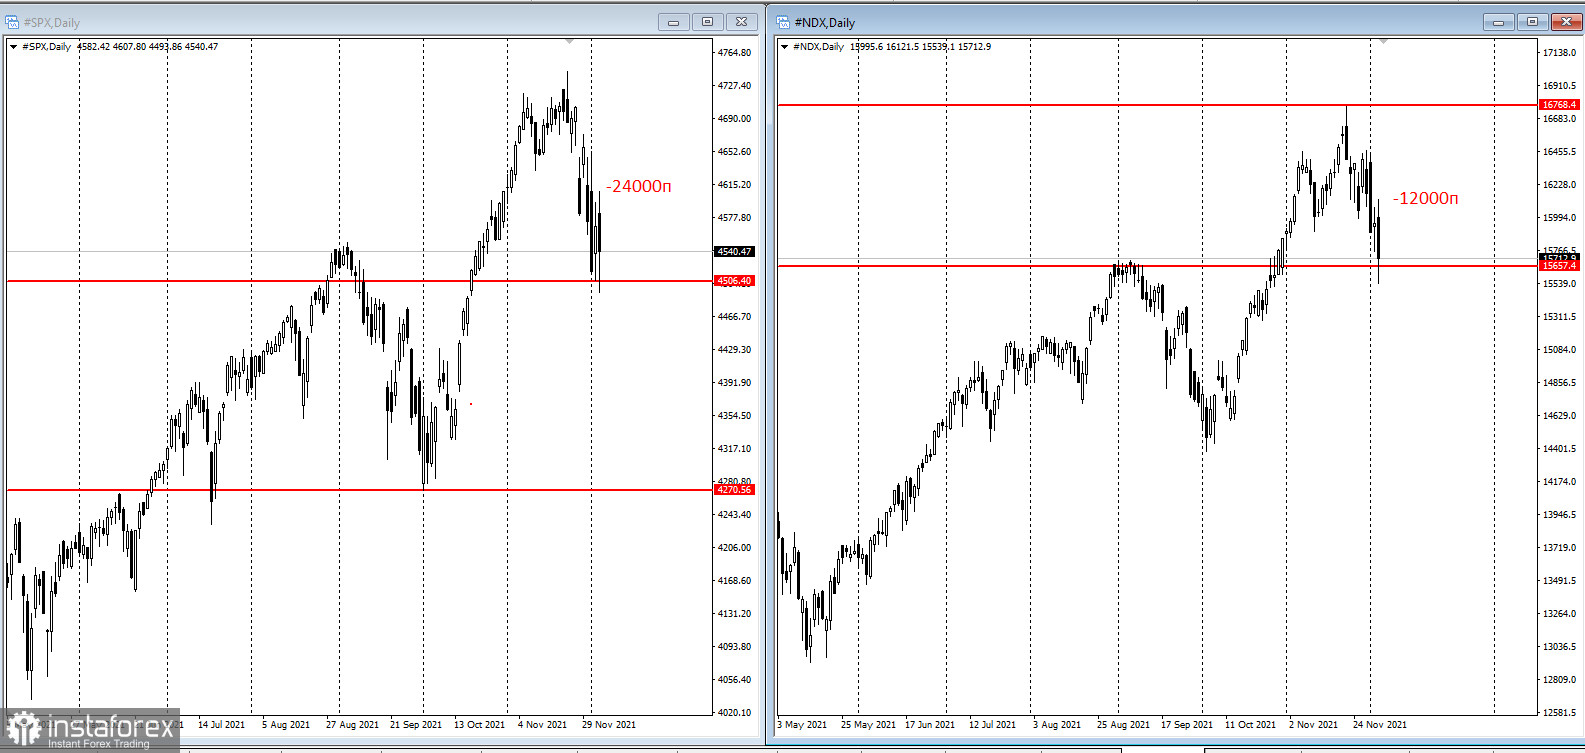Click the 12 Jul 2021 date label
The image size is (1585, 753).
point(993,725)
